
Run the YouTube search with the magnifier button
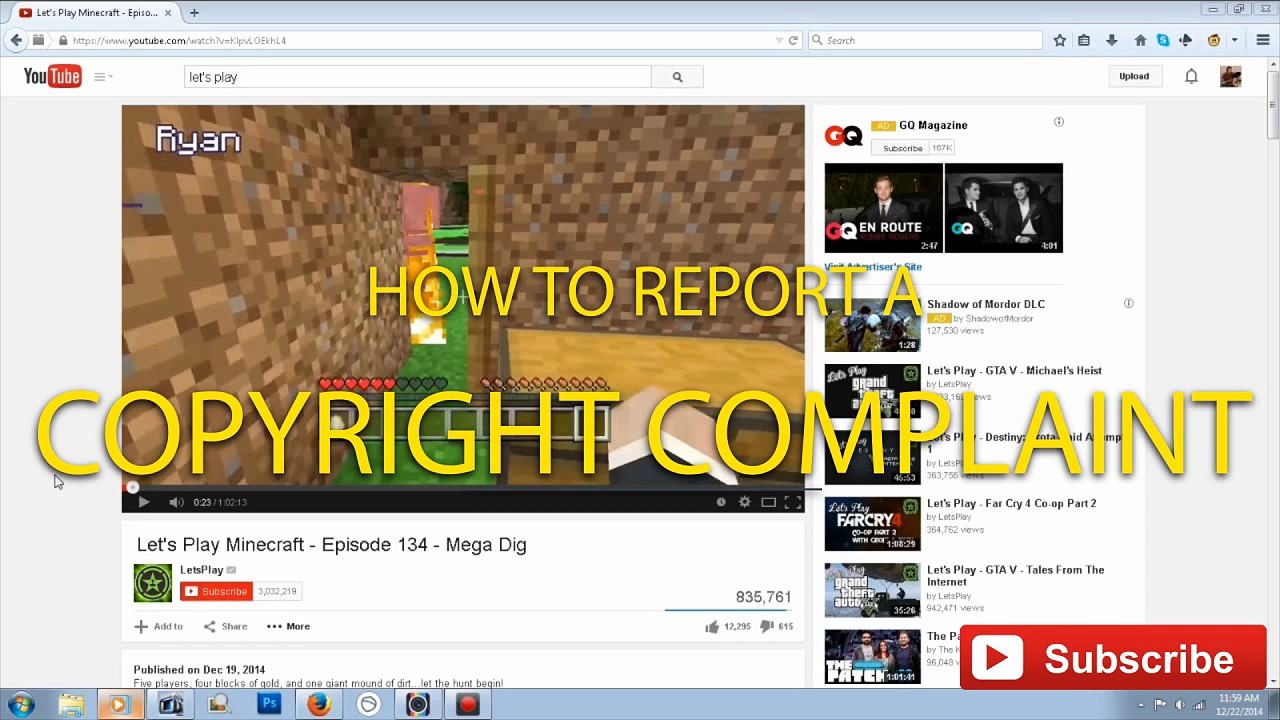click(x=677, y=77)
